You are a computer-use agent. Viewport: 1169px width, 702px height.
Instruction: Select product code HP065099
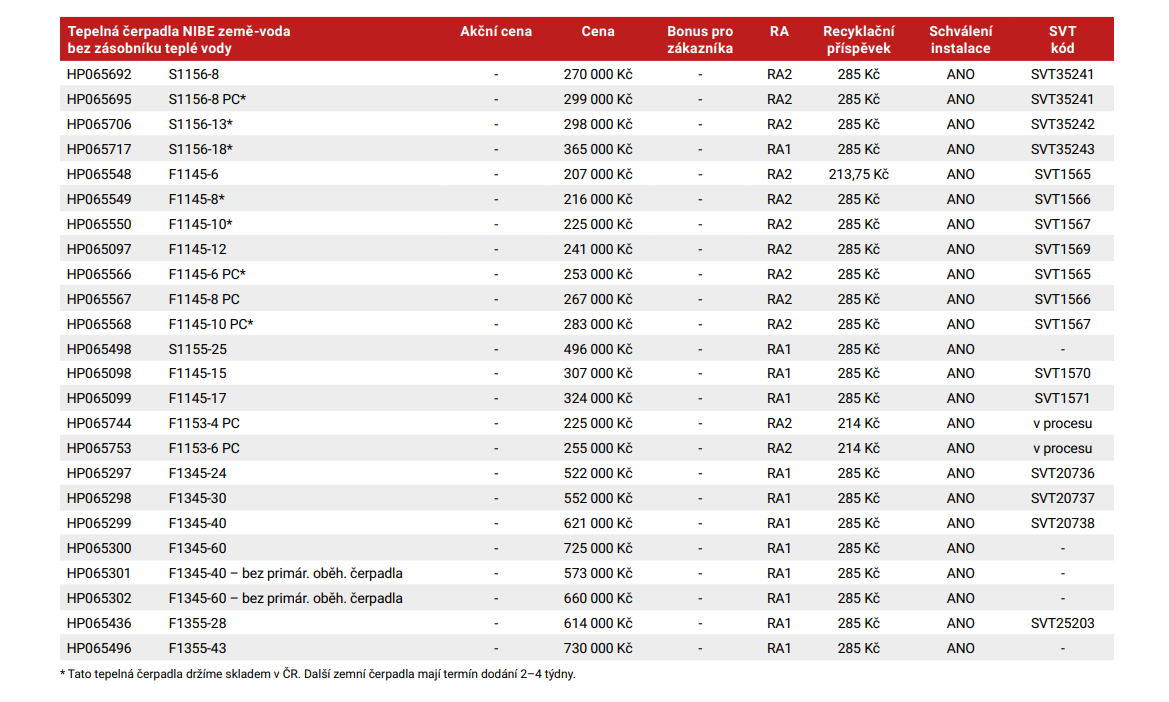coord(99,399)
